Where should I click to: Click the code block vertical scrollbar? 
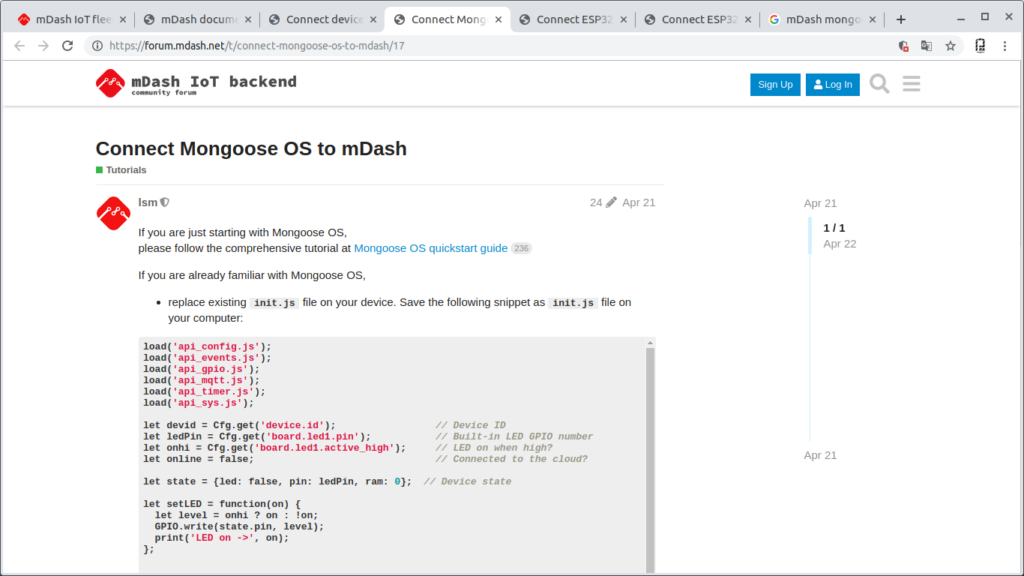click(x=650, y=460)
